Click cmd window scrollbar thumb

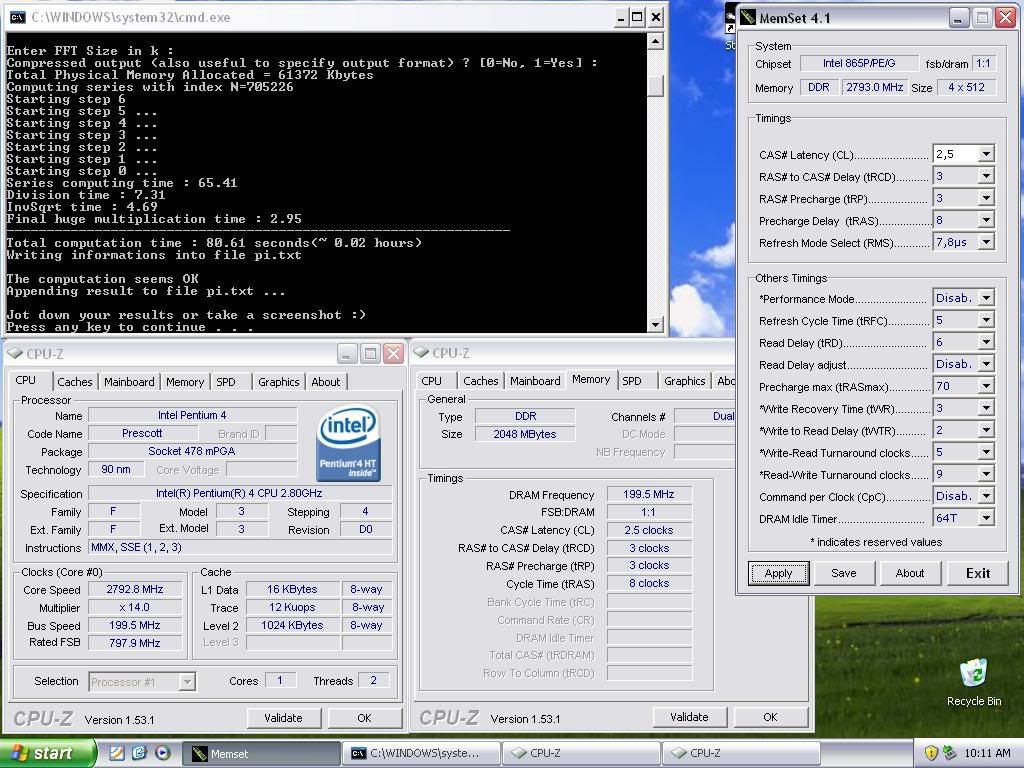pos(655,86)
